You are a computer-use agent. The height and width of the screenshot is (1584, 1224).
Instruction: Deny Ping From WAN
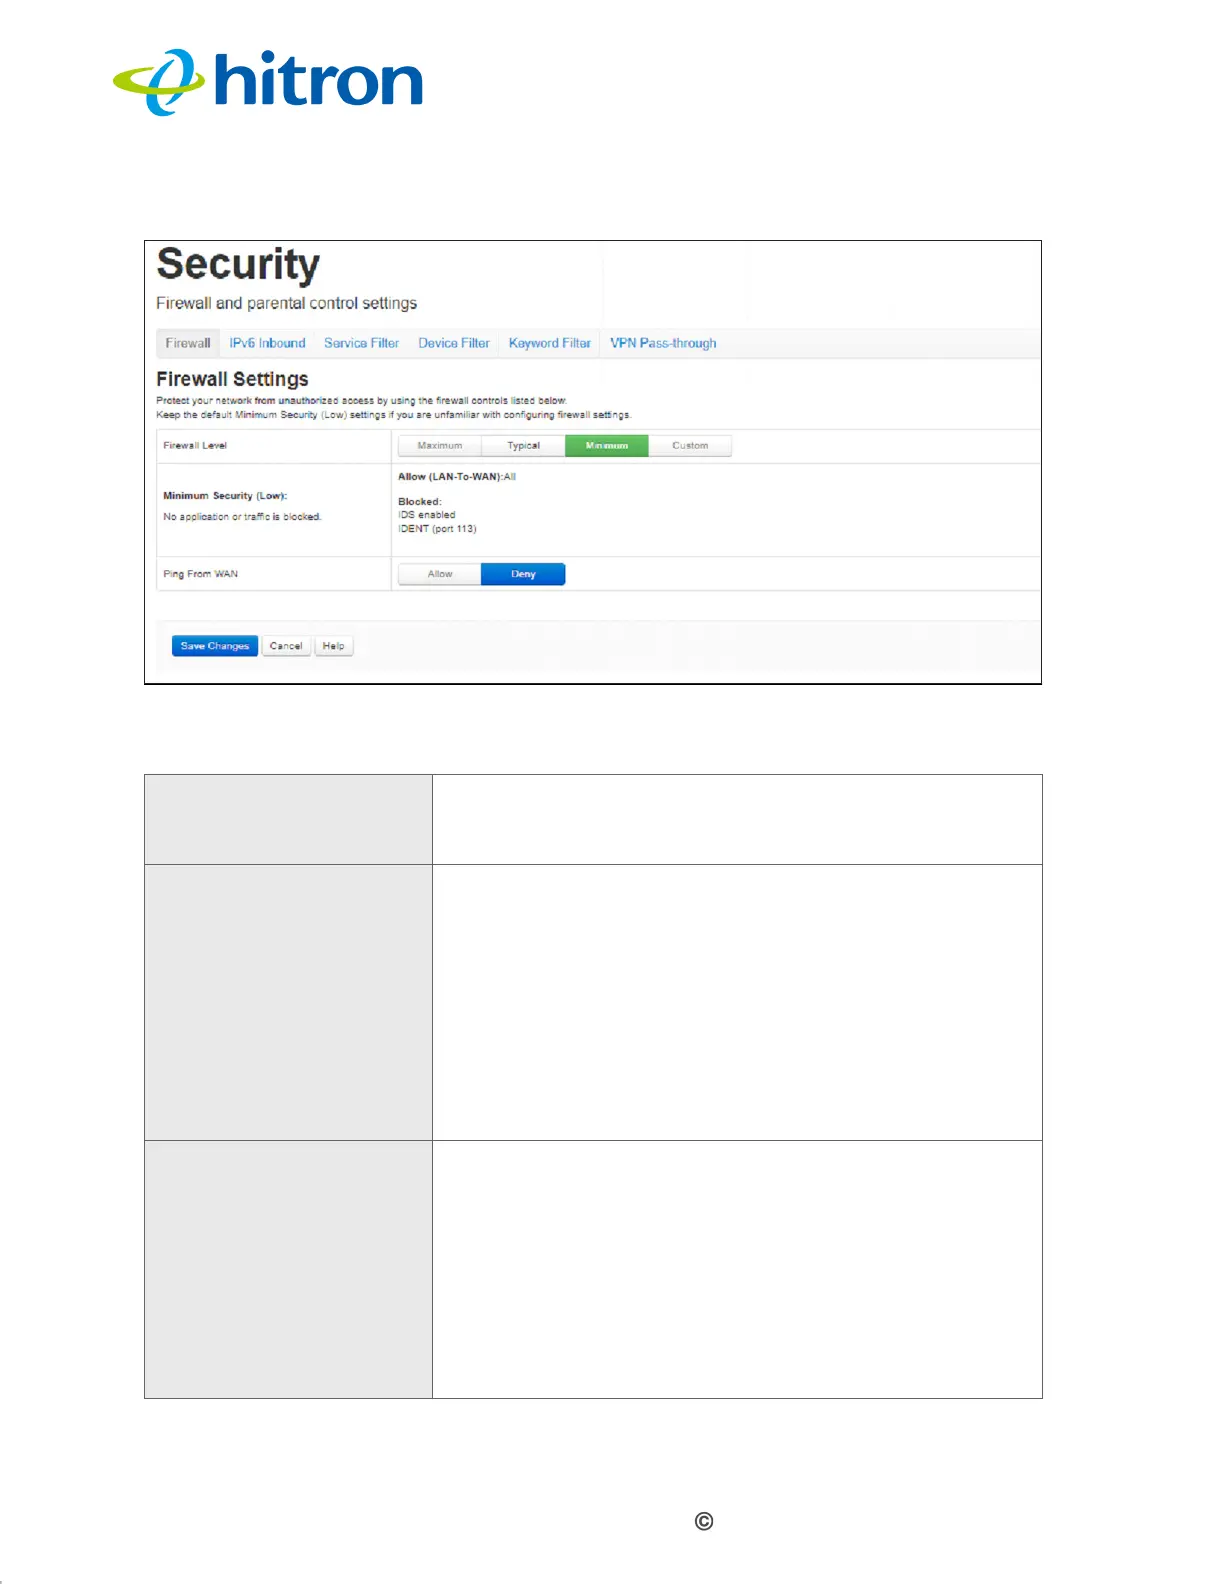tap(523, 574)
